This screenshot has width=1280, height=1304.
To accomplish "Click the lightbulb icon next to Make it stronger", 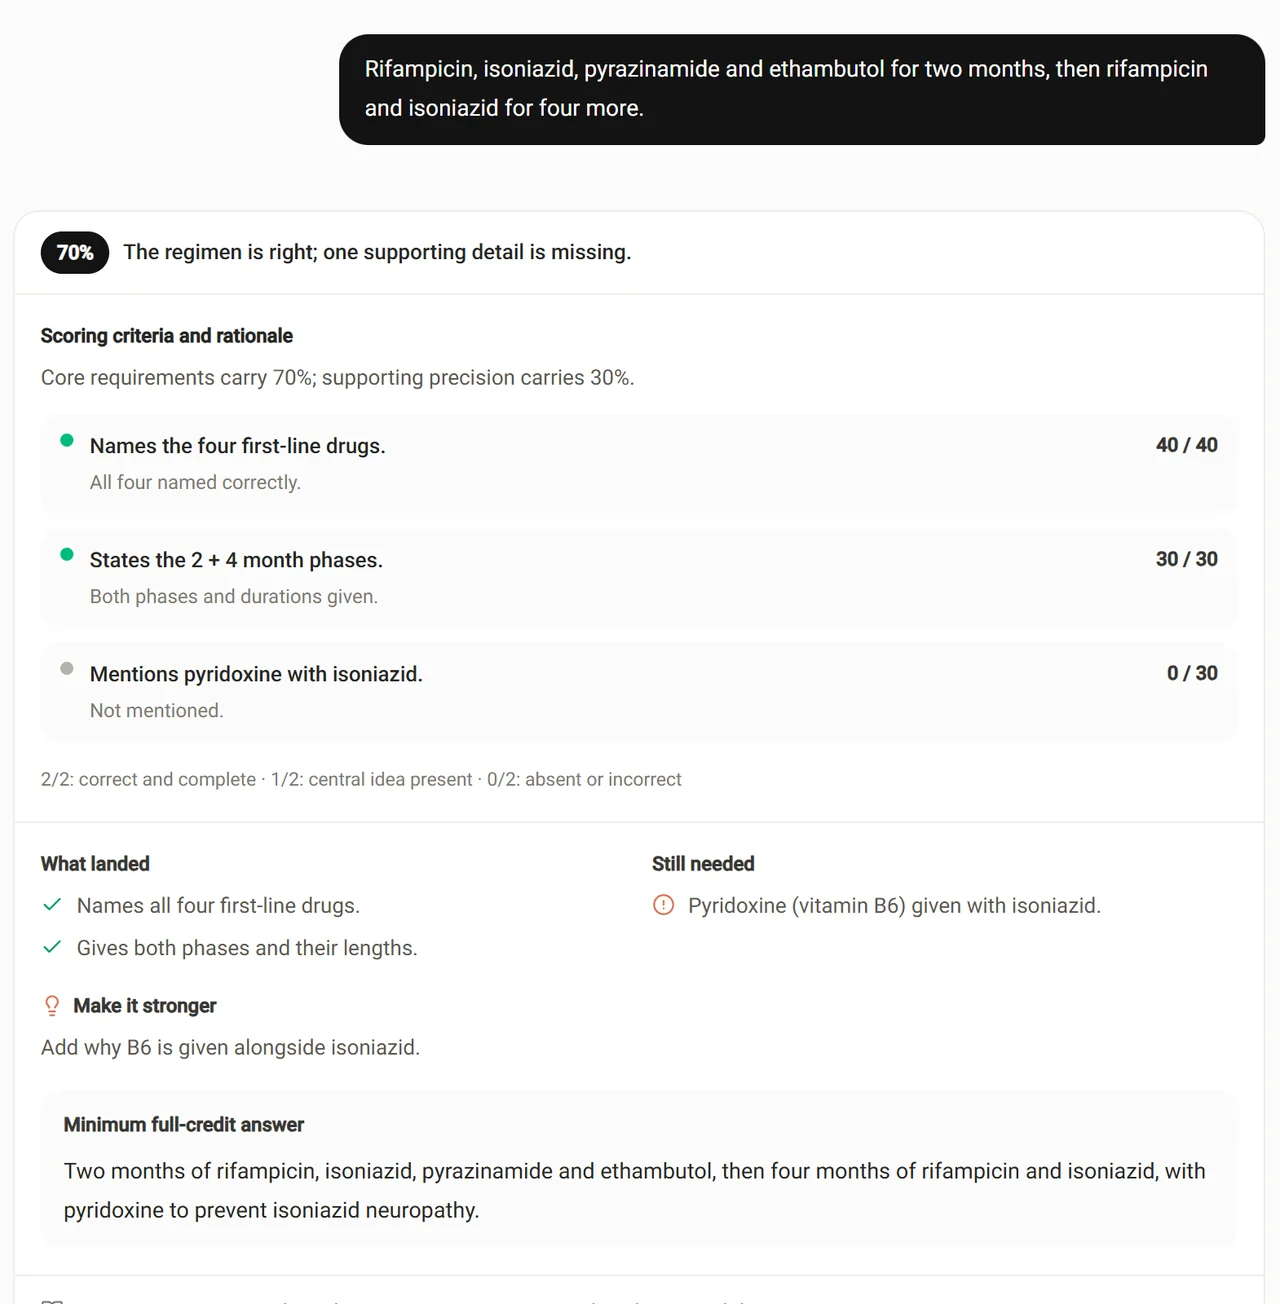I will click(x=52, y=1006).
